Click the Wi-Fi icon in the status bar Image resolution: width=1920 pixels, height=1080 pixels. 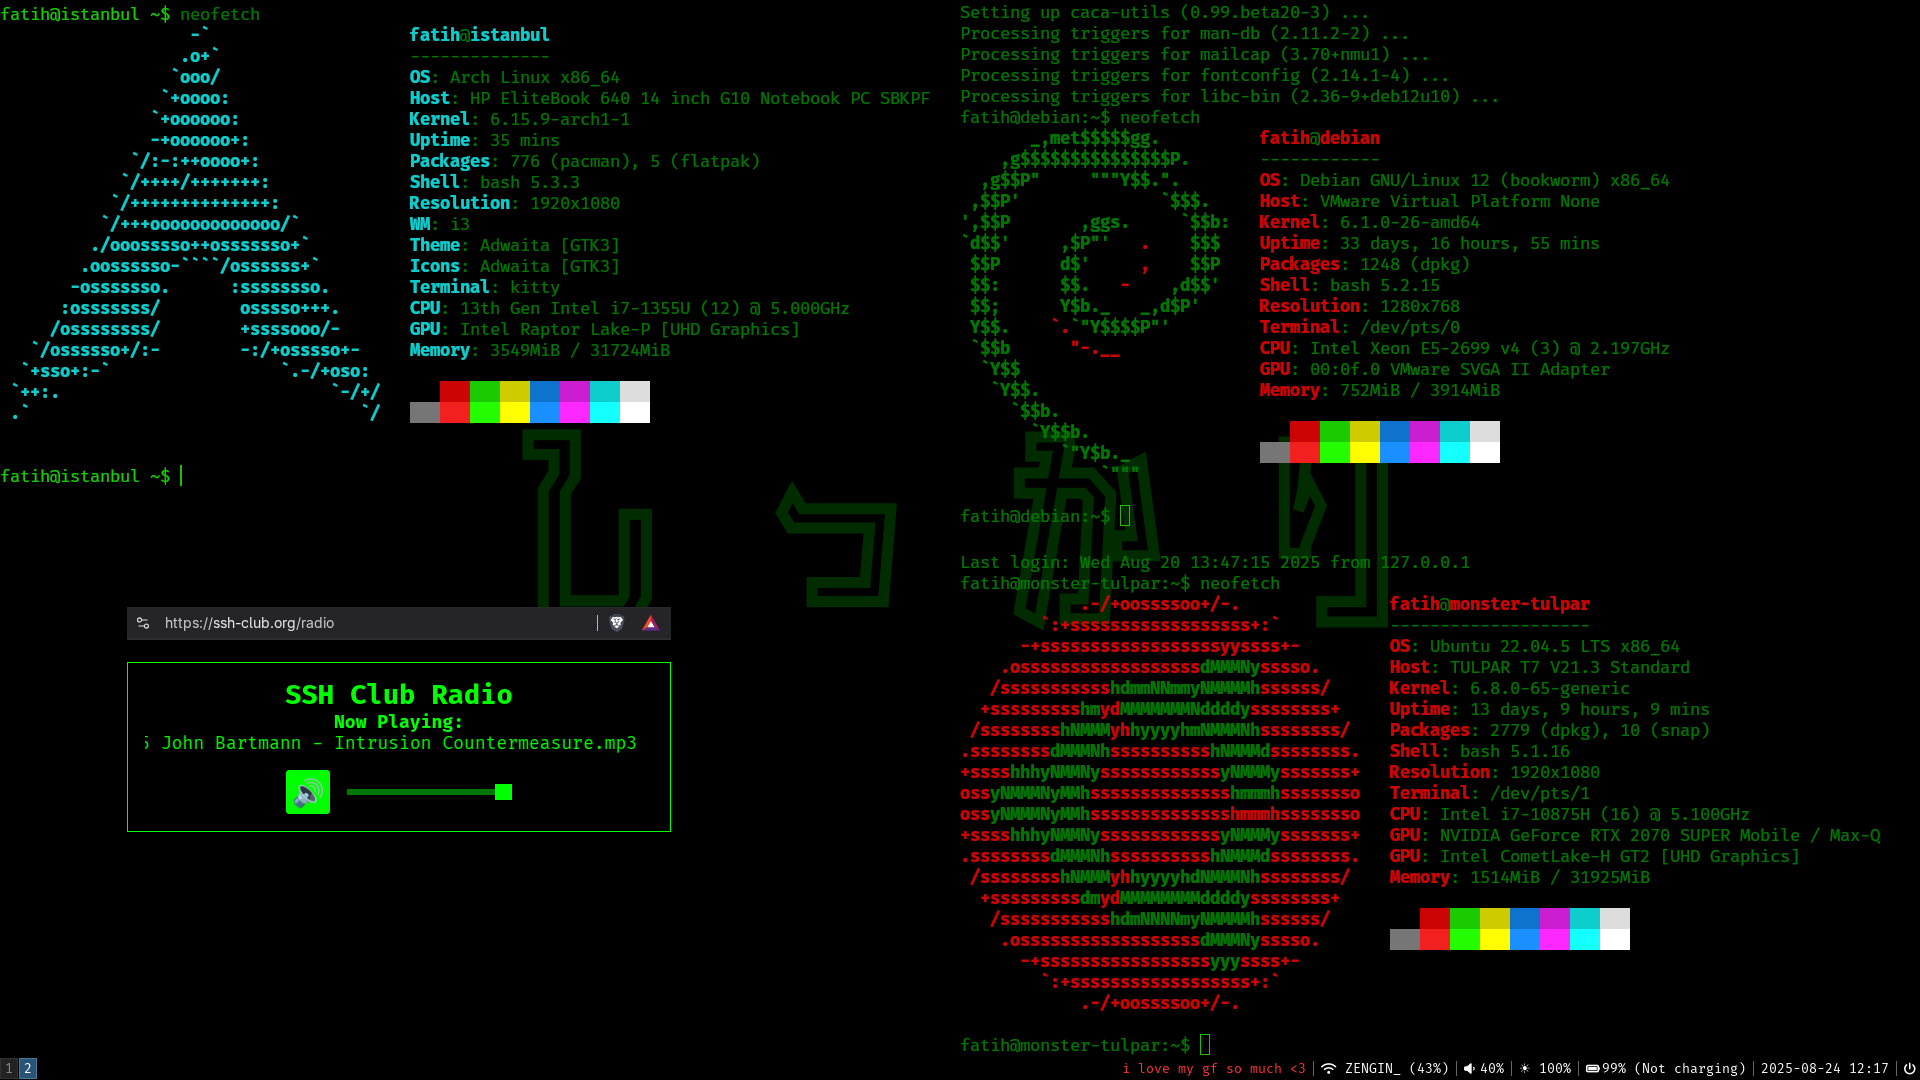tap(1328, 1068)
